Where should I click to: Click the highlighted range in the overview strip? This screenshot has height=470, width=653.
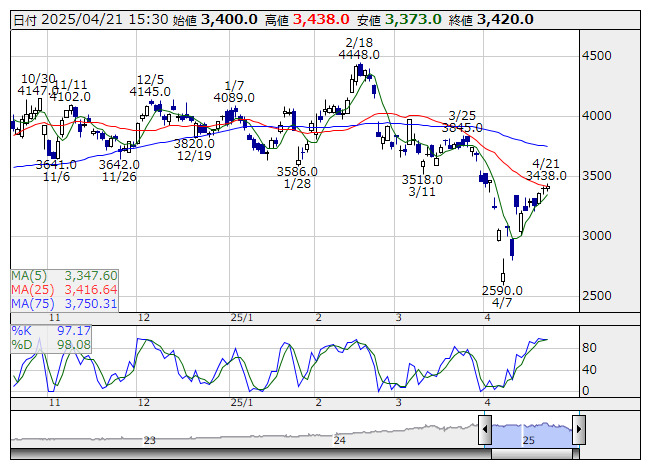click(532, 434)
